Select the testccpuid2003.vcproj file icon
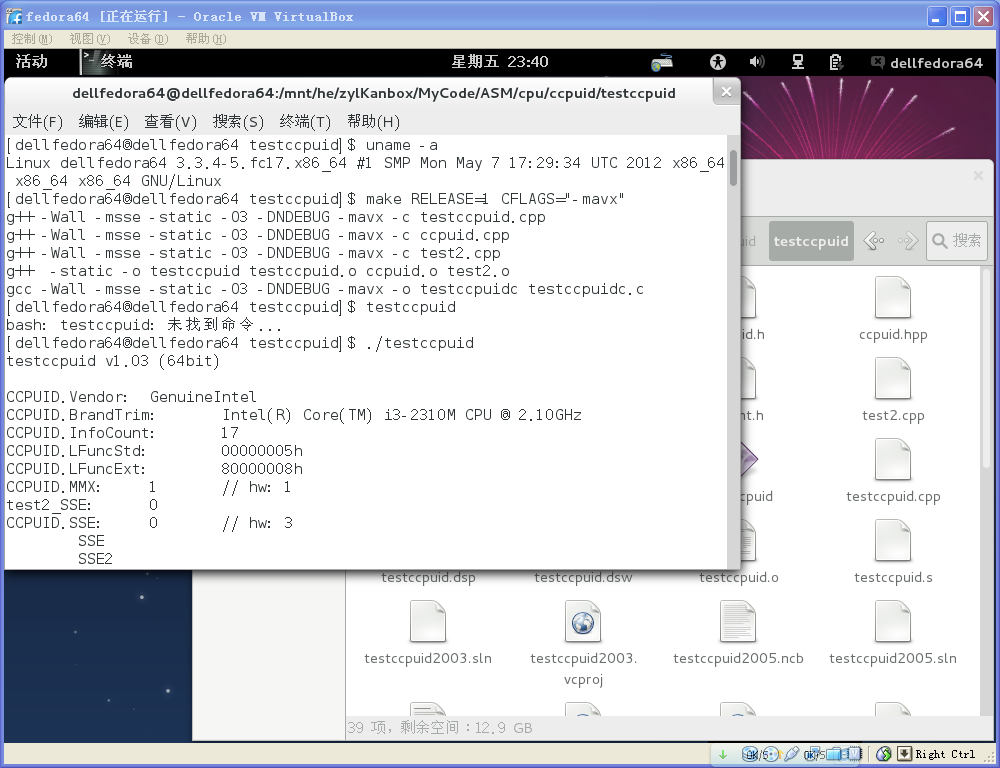1000x768 pixels. (x=583, y=621)
